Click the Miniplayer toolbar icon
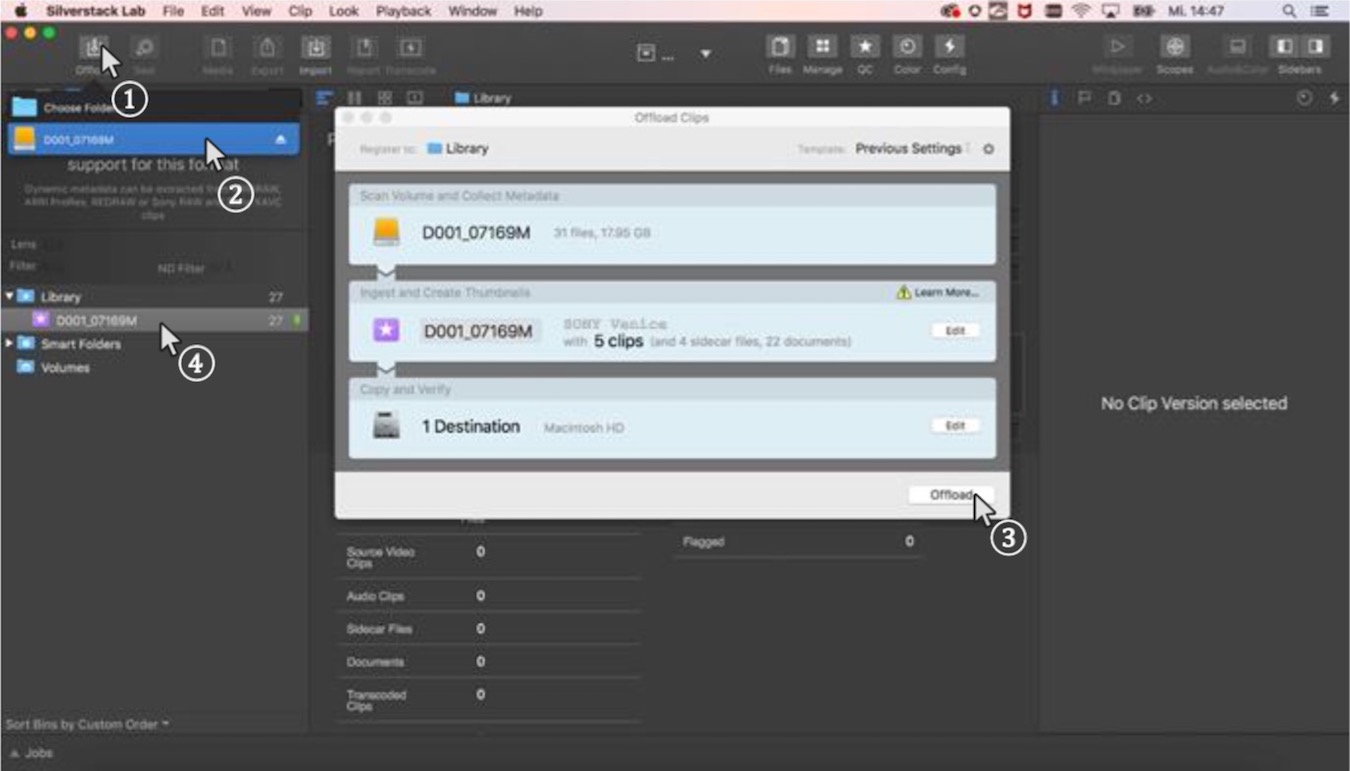The image size is (1350, 771). click(x=1117, y=47)
